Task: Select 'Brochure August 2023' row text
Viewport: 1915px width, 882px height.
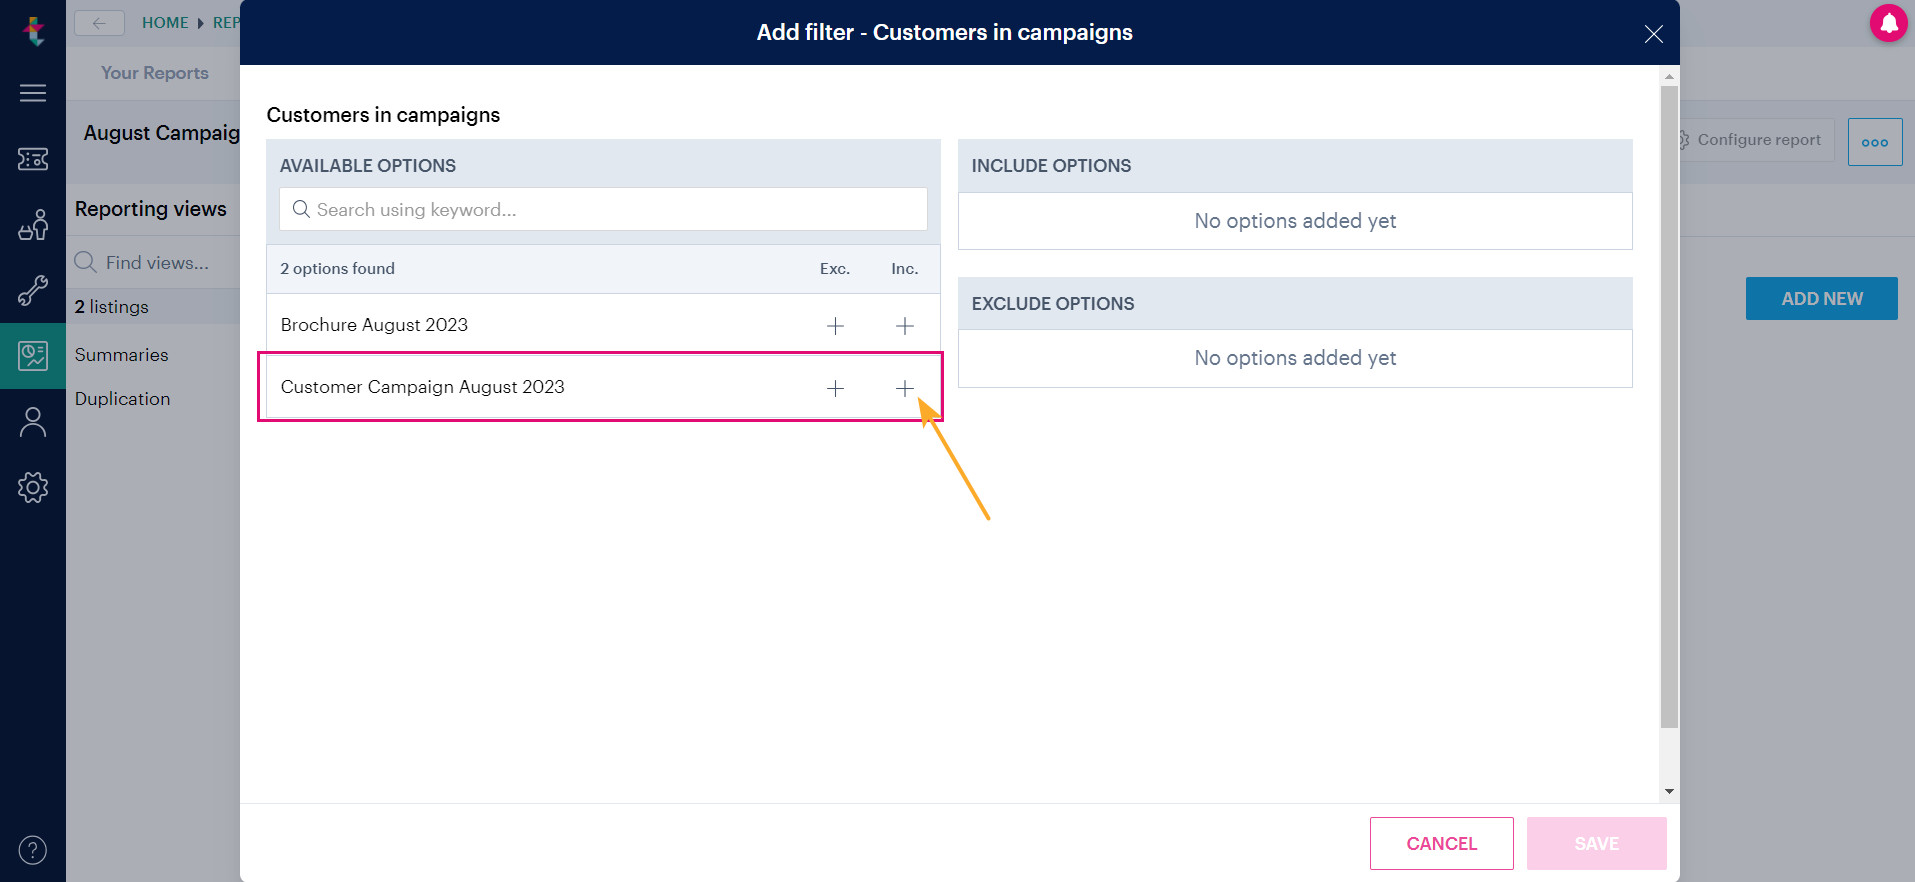Action: click(374, 325)
